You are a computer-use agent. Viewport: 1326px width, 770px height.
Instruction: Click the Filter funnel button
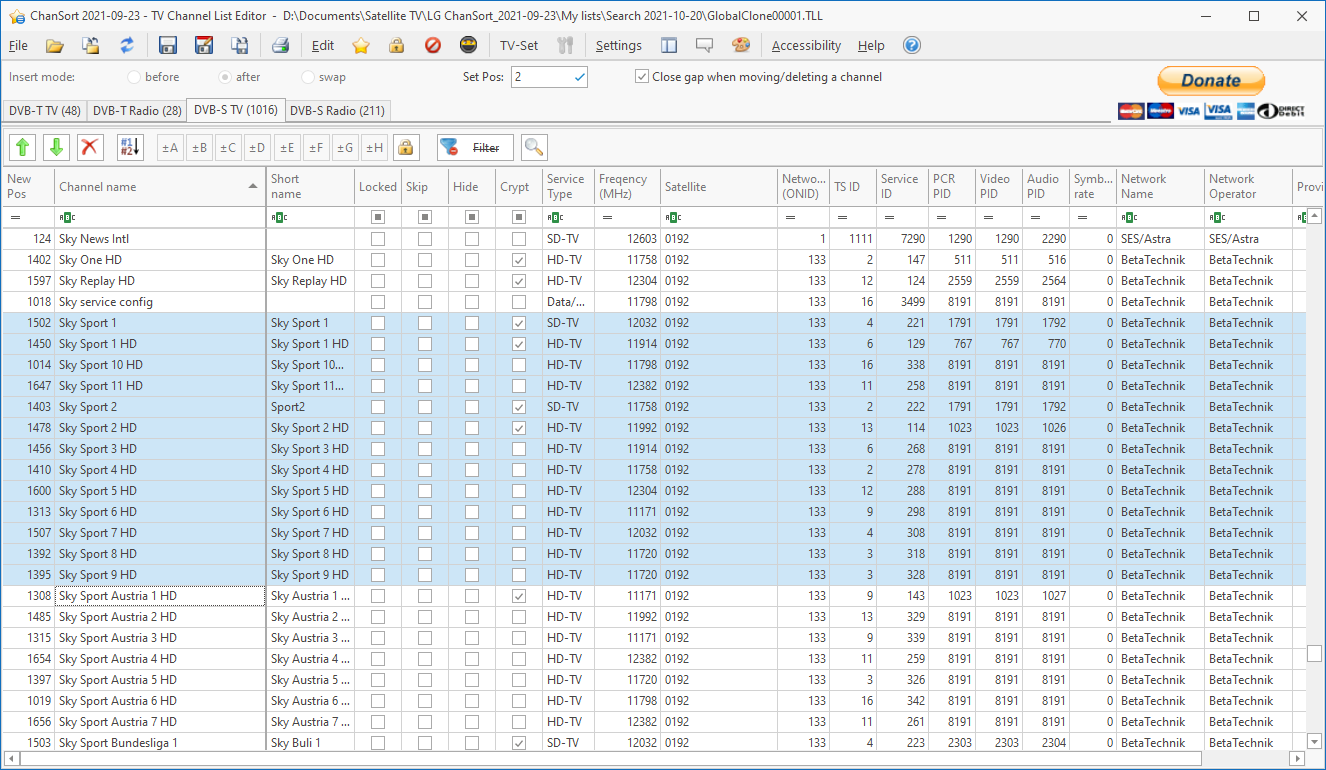point(475,147)
